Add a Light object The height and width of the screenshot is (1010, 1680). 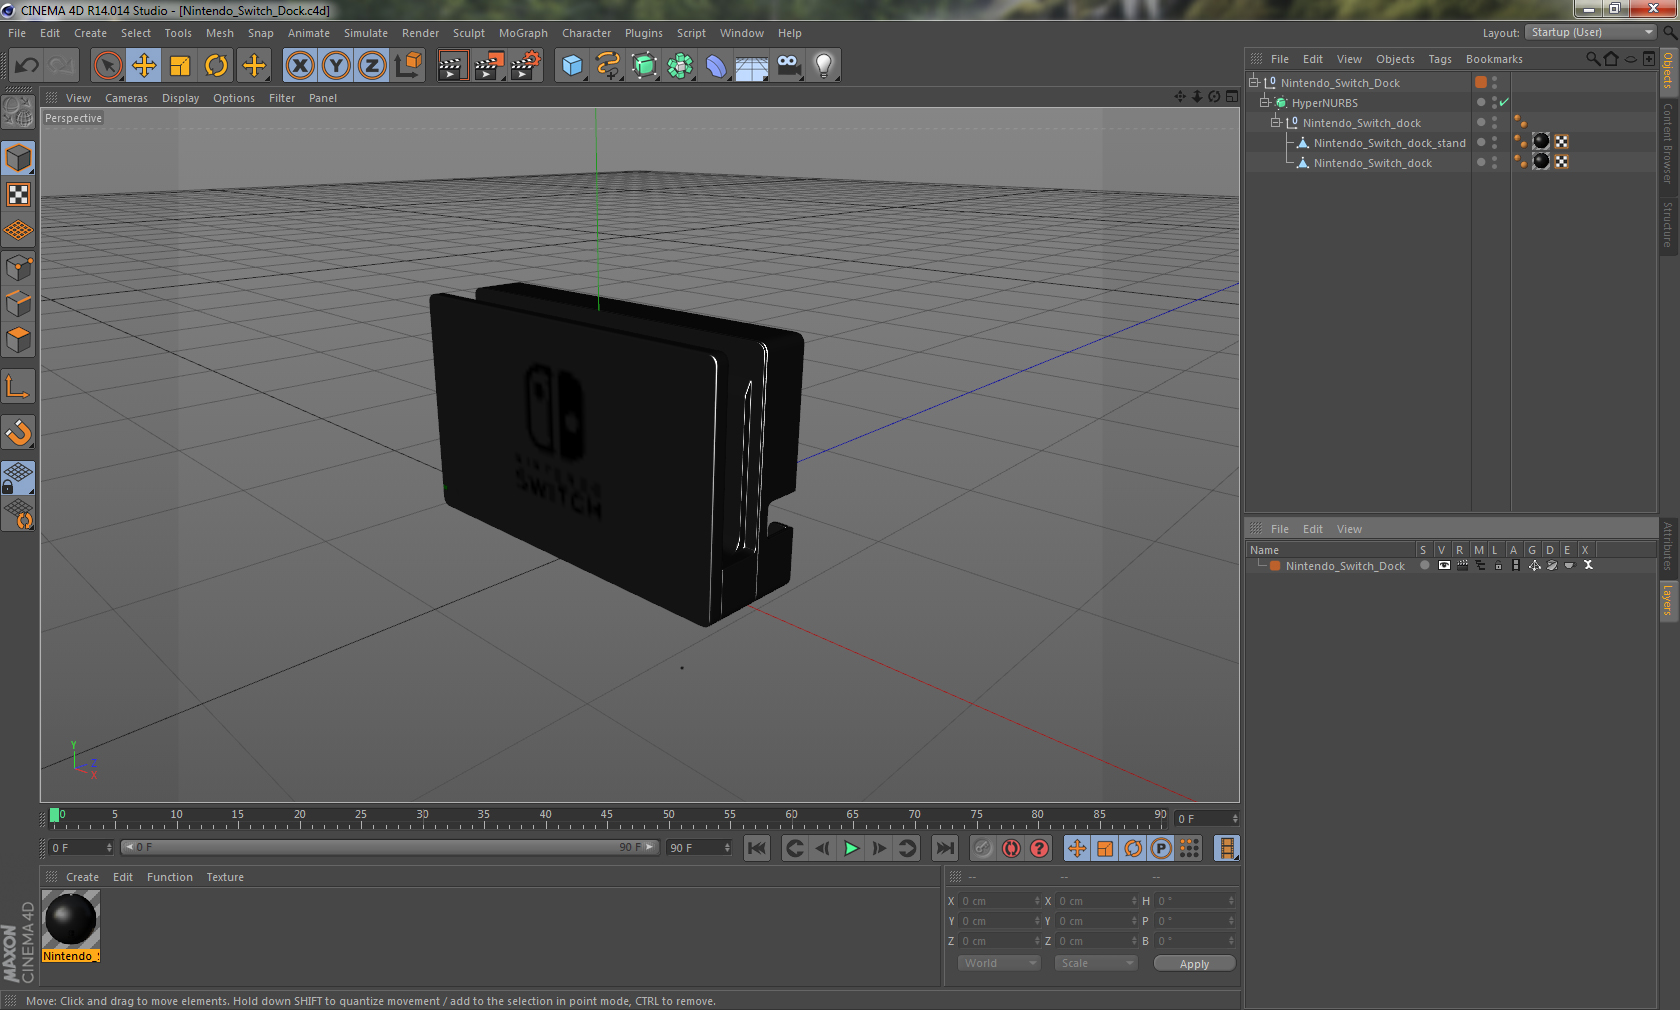pos(824,66)
